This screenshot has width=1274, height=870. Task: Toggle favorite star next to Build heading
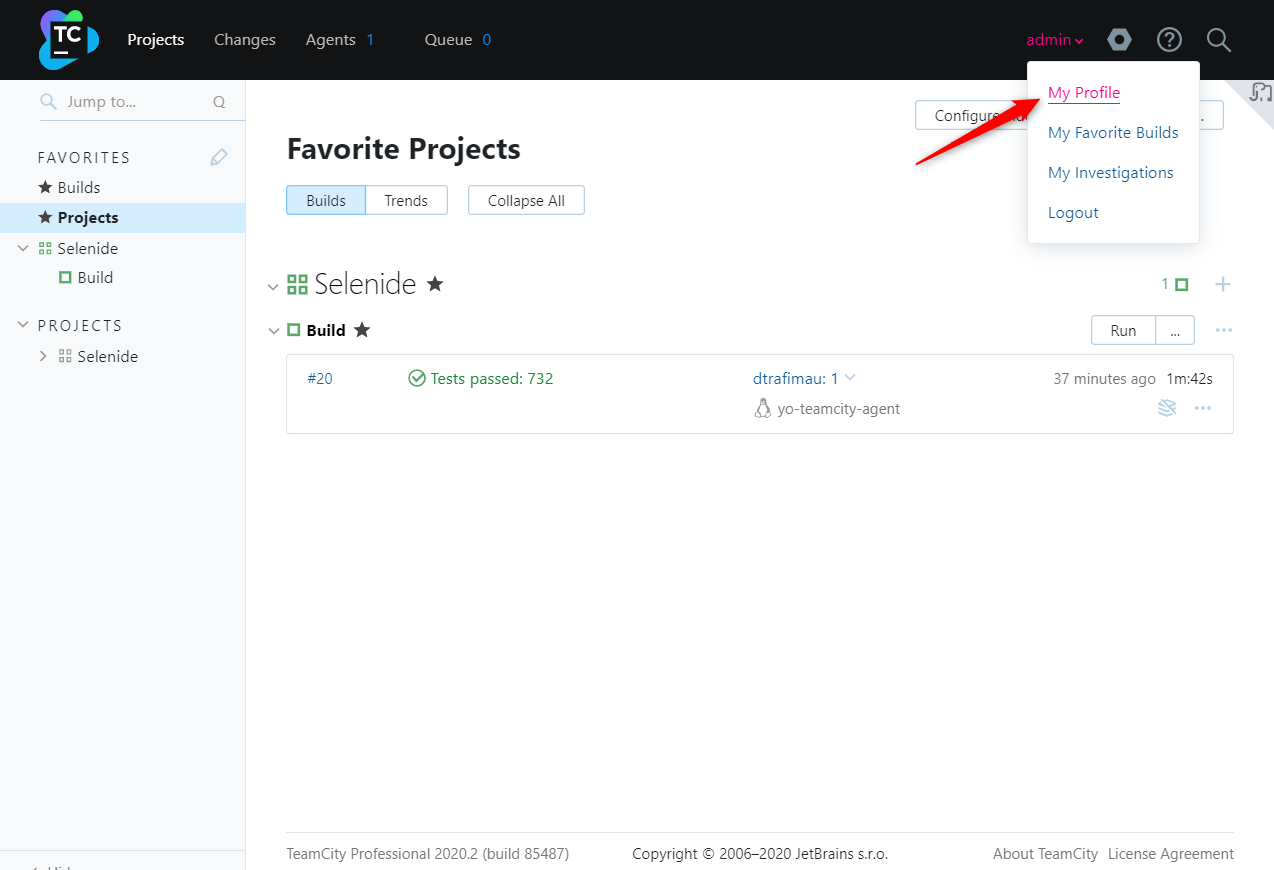(x=362, y=330)
